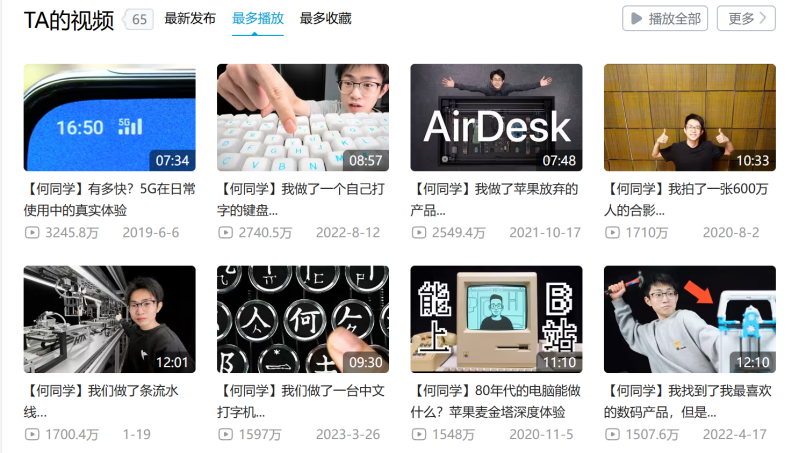Screen dimensions: 792x453
Task: Click the chevron arrow beside 更多
Action: [763, 18]
